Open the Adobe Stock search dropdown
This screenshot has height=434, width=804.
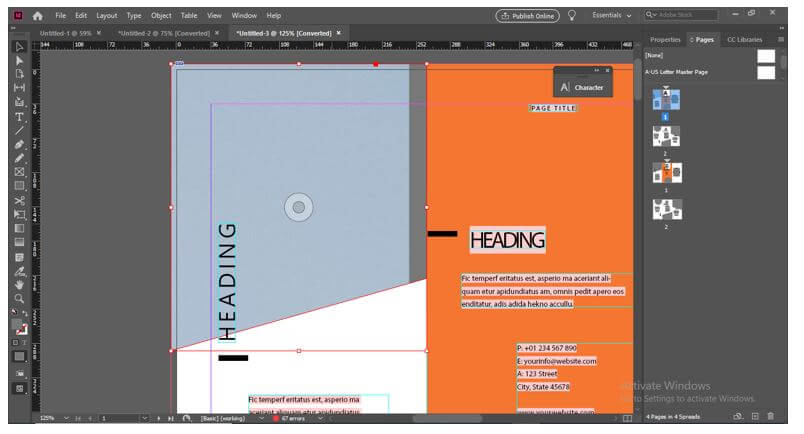pyautogui.click(x=650, y=15)
